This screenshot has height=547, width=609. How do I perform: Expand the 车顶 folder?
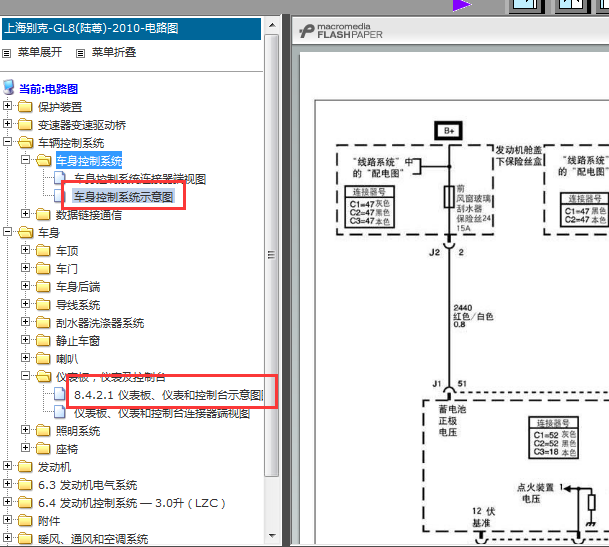pyautogui.click(x=25, y=249)
